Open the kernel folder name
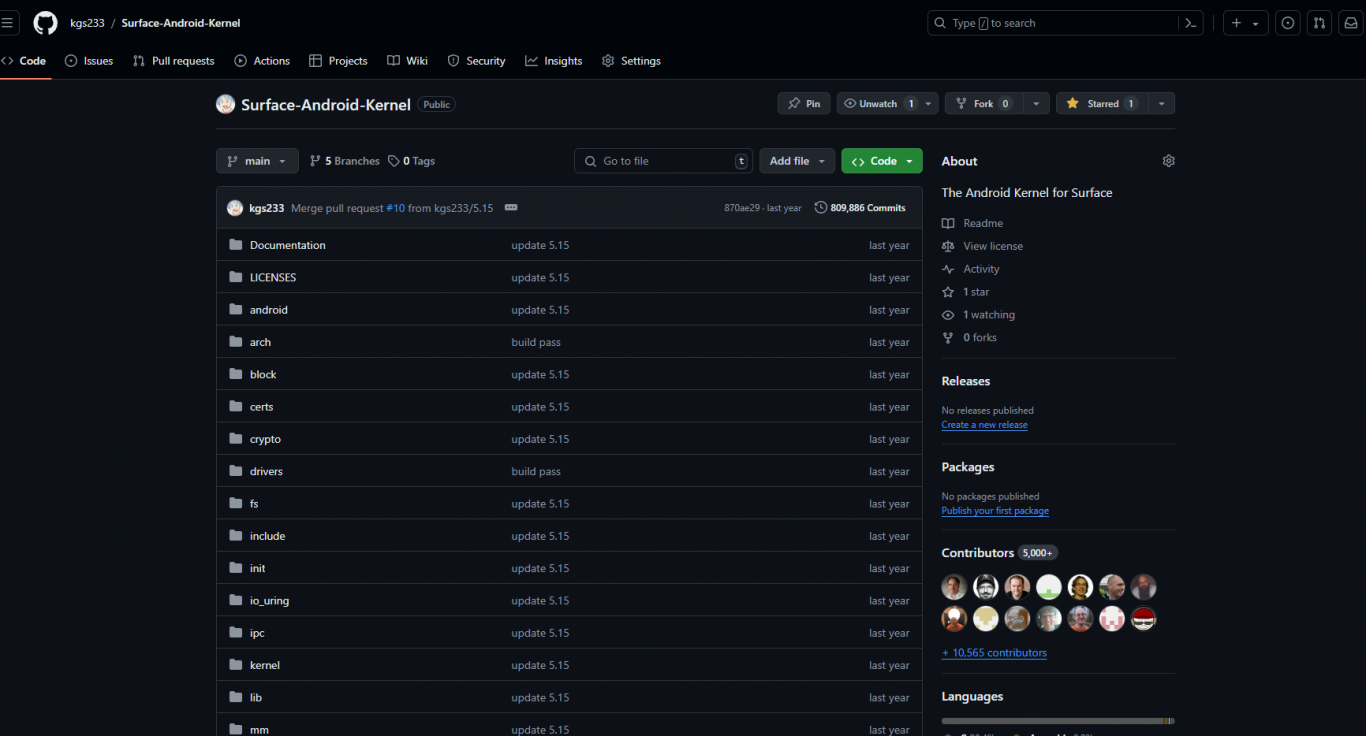This screenshot has height=736, width=1366. [x=265, y=665]
